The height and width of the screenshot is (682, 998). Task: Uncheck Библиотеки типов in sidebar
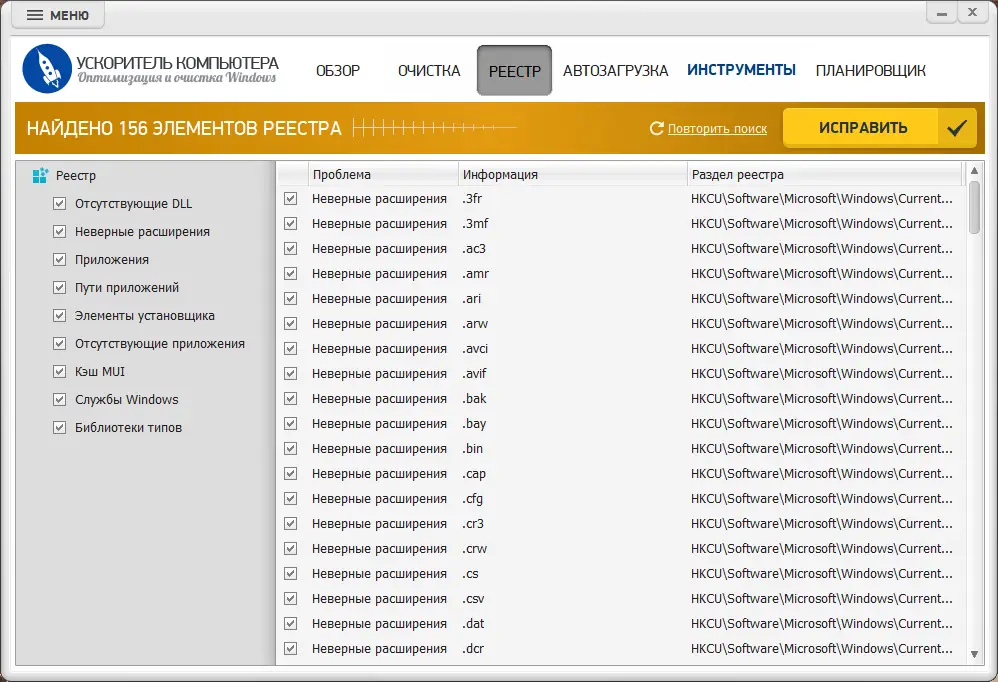coord(60,427)
